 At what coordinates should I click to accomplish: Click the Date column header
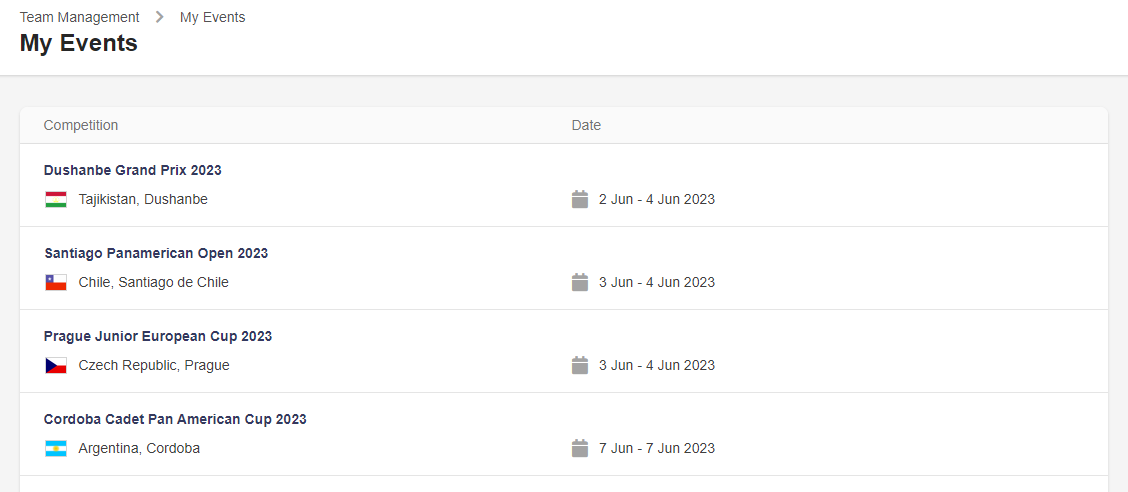click(586, 125)
